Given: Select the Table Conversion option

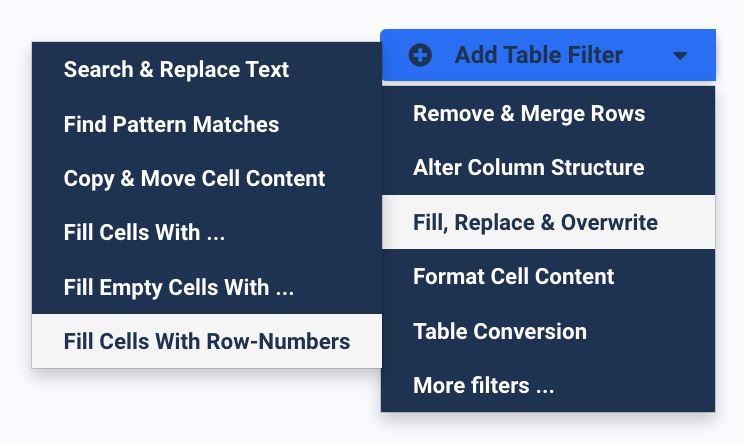Looking at the screenshot, I should tap(548, 331).
